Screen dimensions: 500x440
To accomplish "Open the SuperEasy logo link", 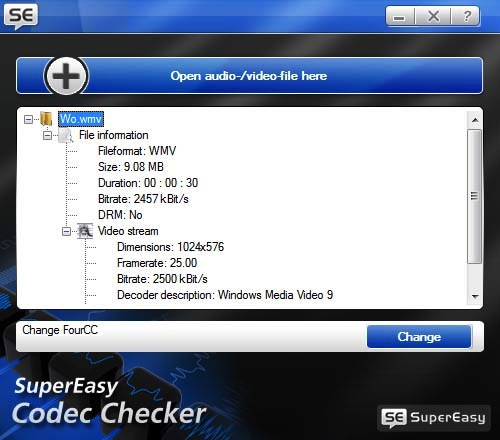I will 433,418.
